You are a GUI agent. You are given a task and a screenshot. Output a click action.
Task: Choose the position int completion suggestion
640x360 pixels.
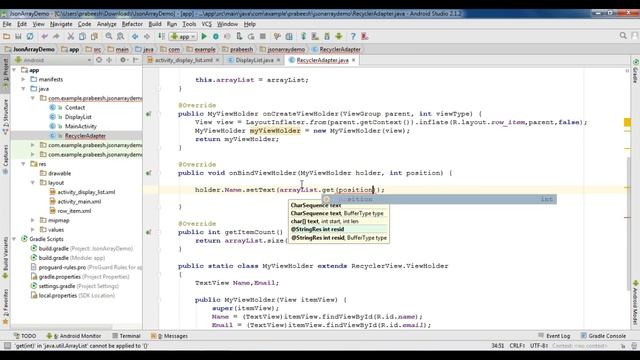tap(439, 199)
